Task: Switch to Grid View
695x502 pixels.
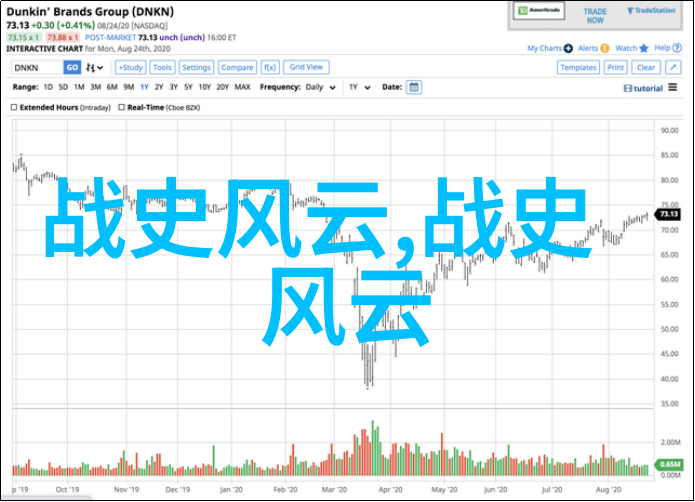Action: pyautogui.click(x=306, y=67)
